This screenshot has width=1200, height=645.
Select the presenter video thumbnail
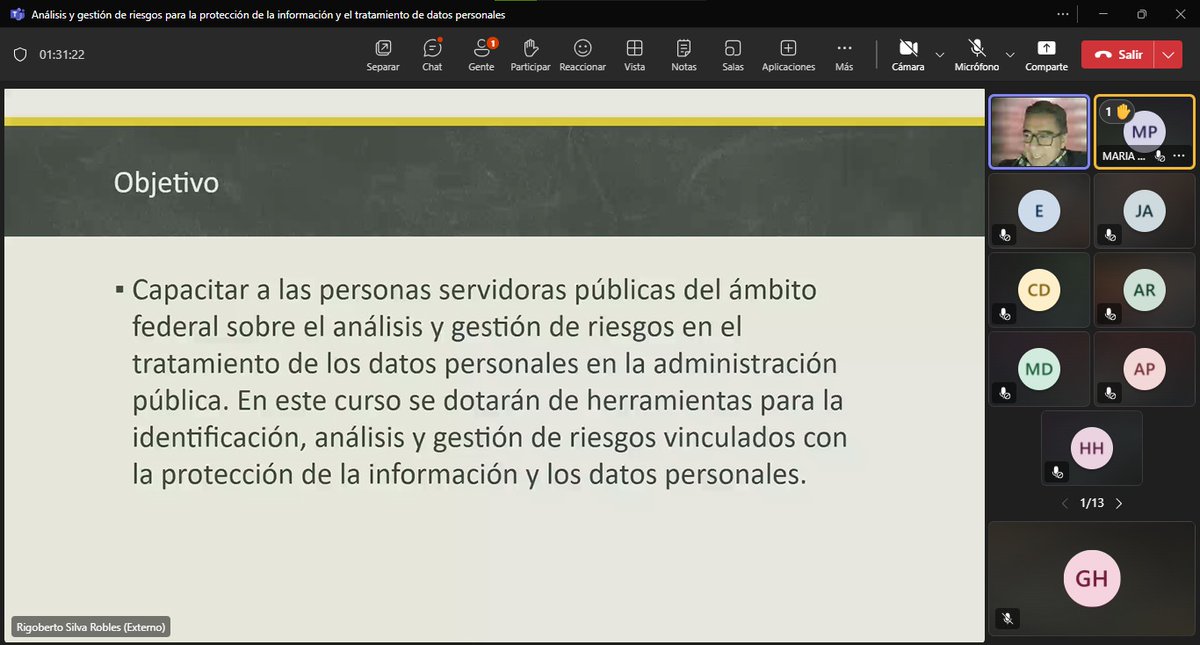[1039, 131]
